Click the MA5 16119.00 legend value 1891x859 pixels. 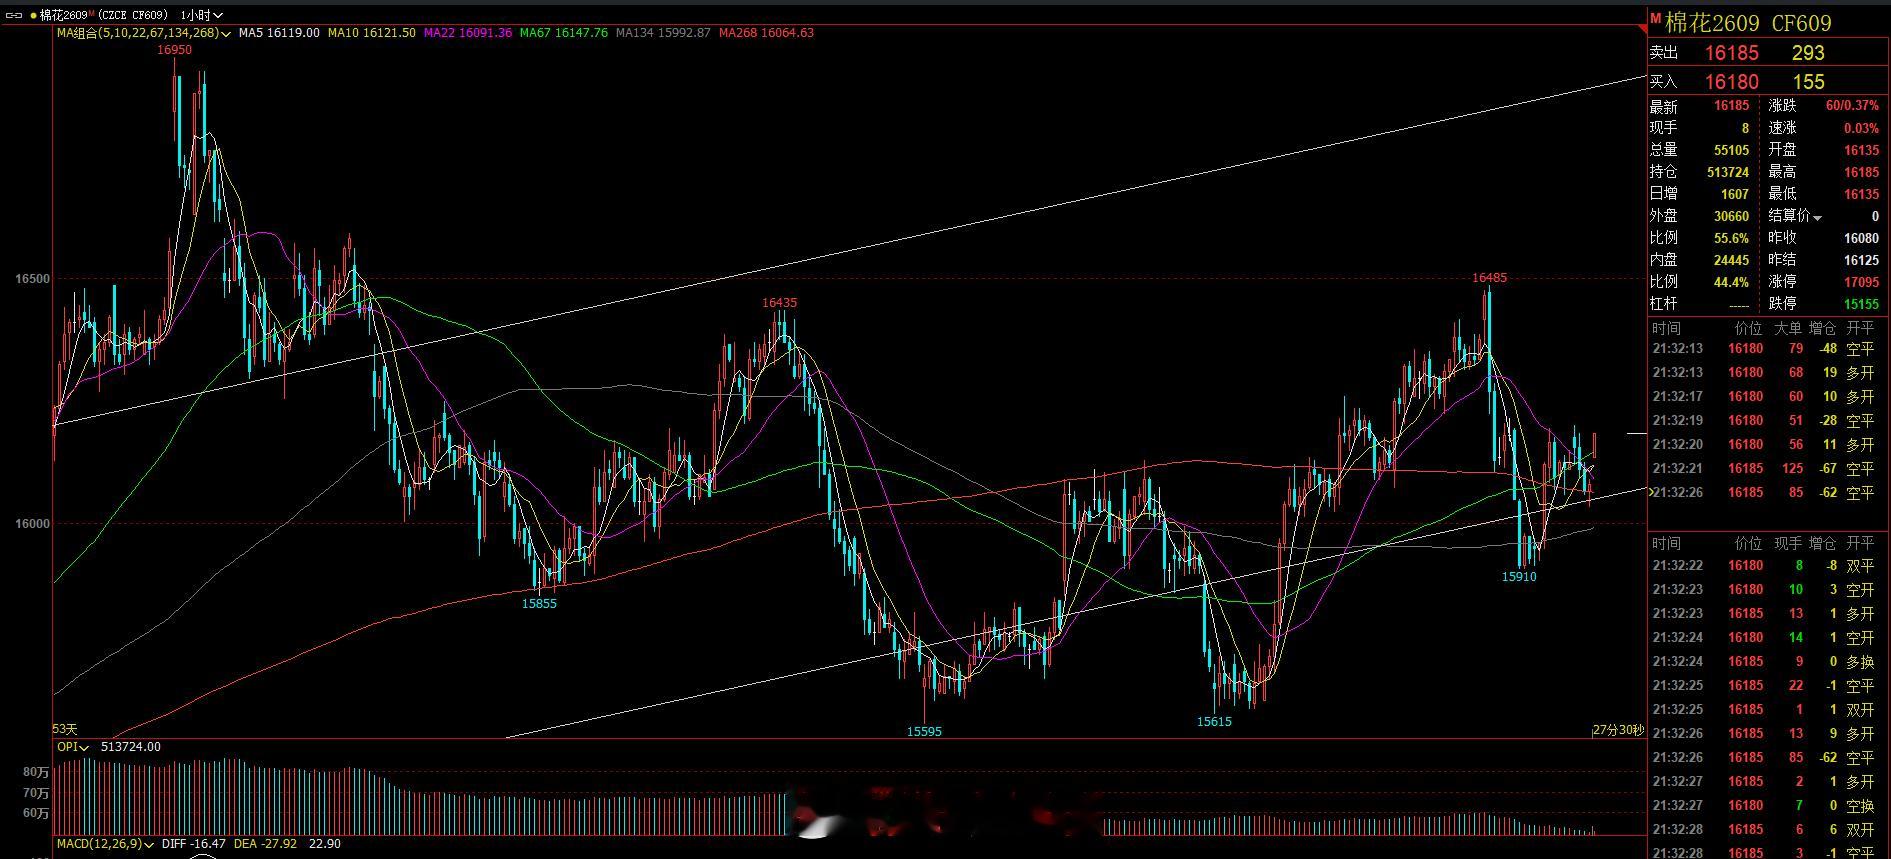pyautogui.click(x=279, y=33)
